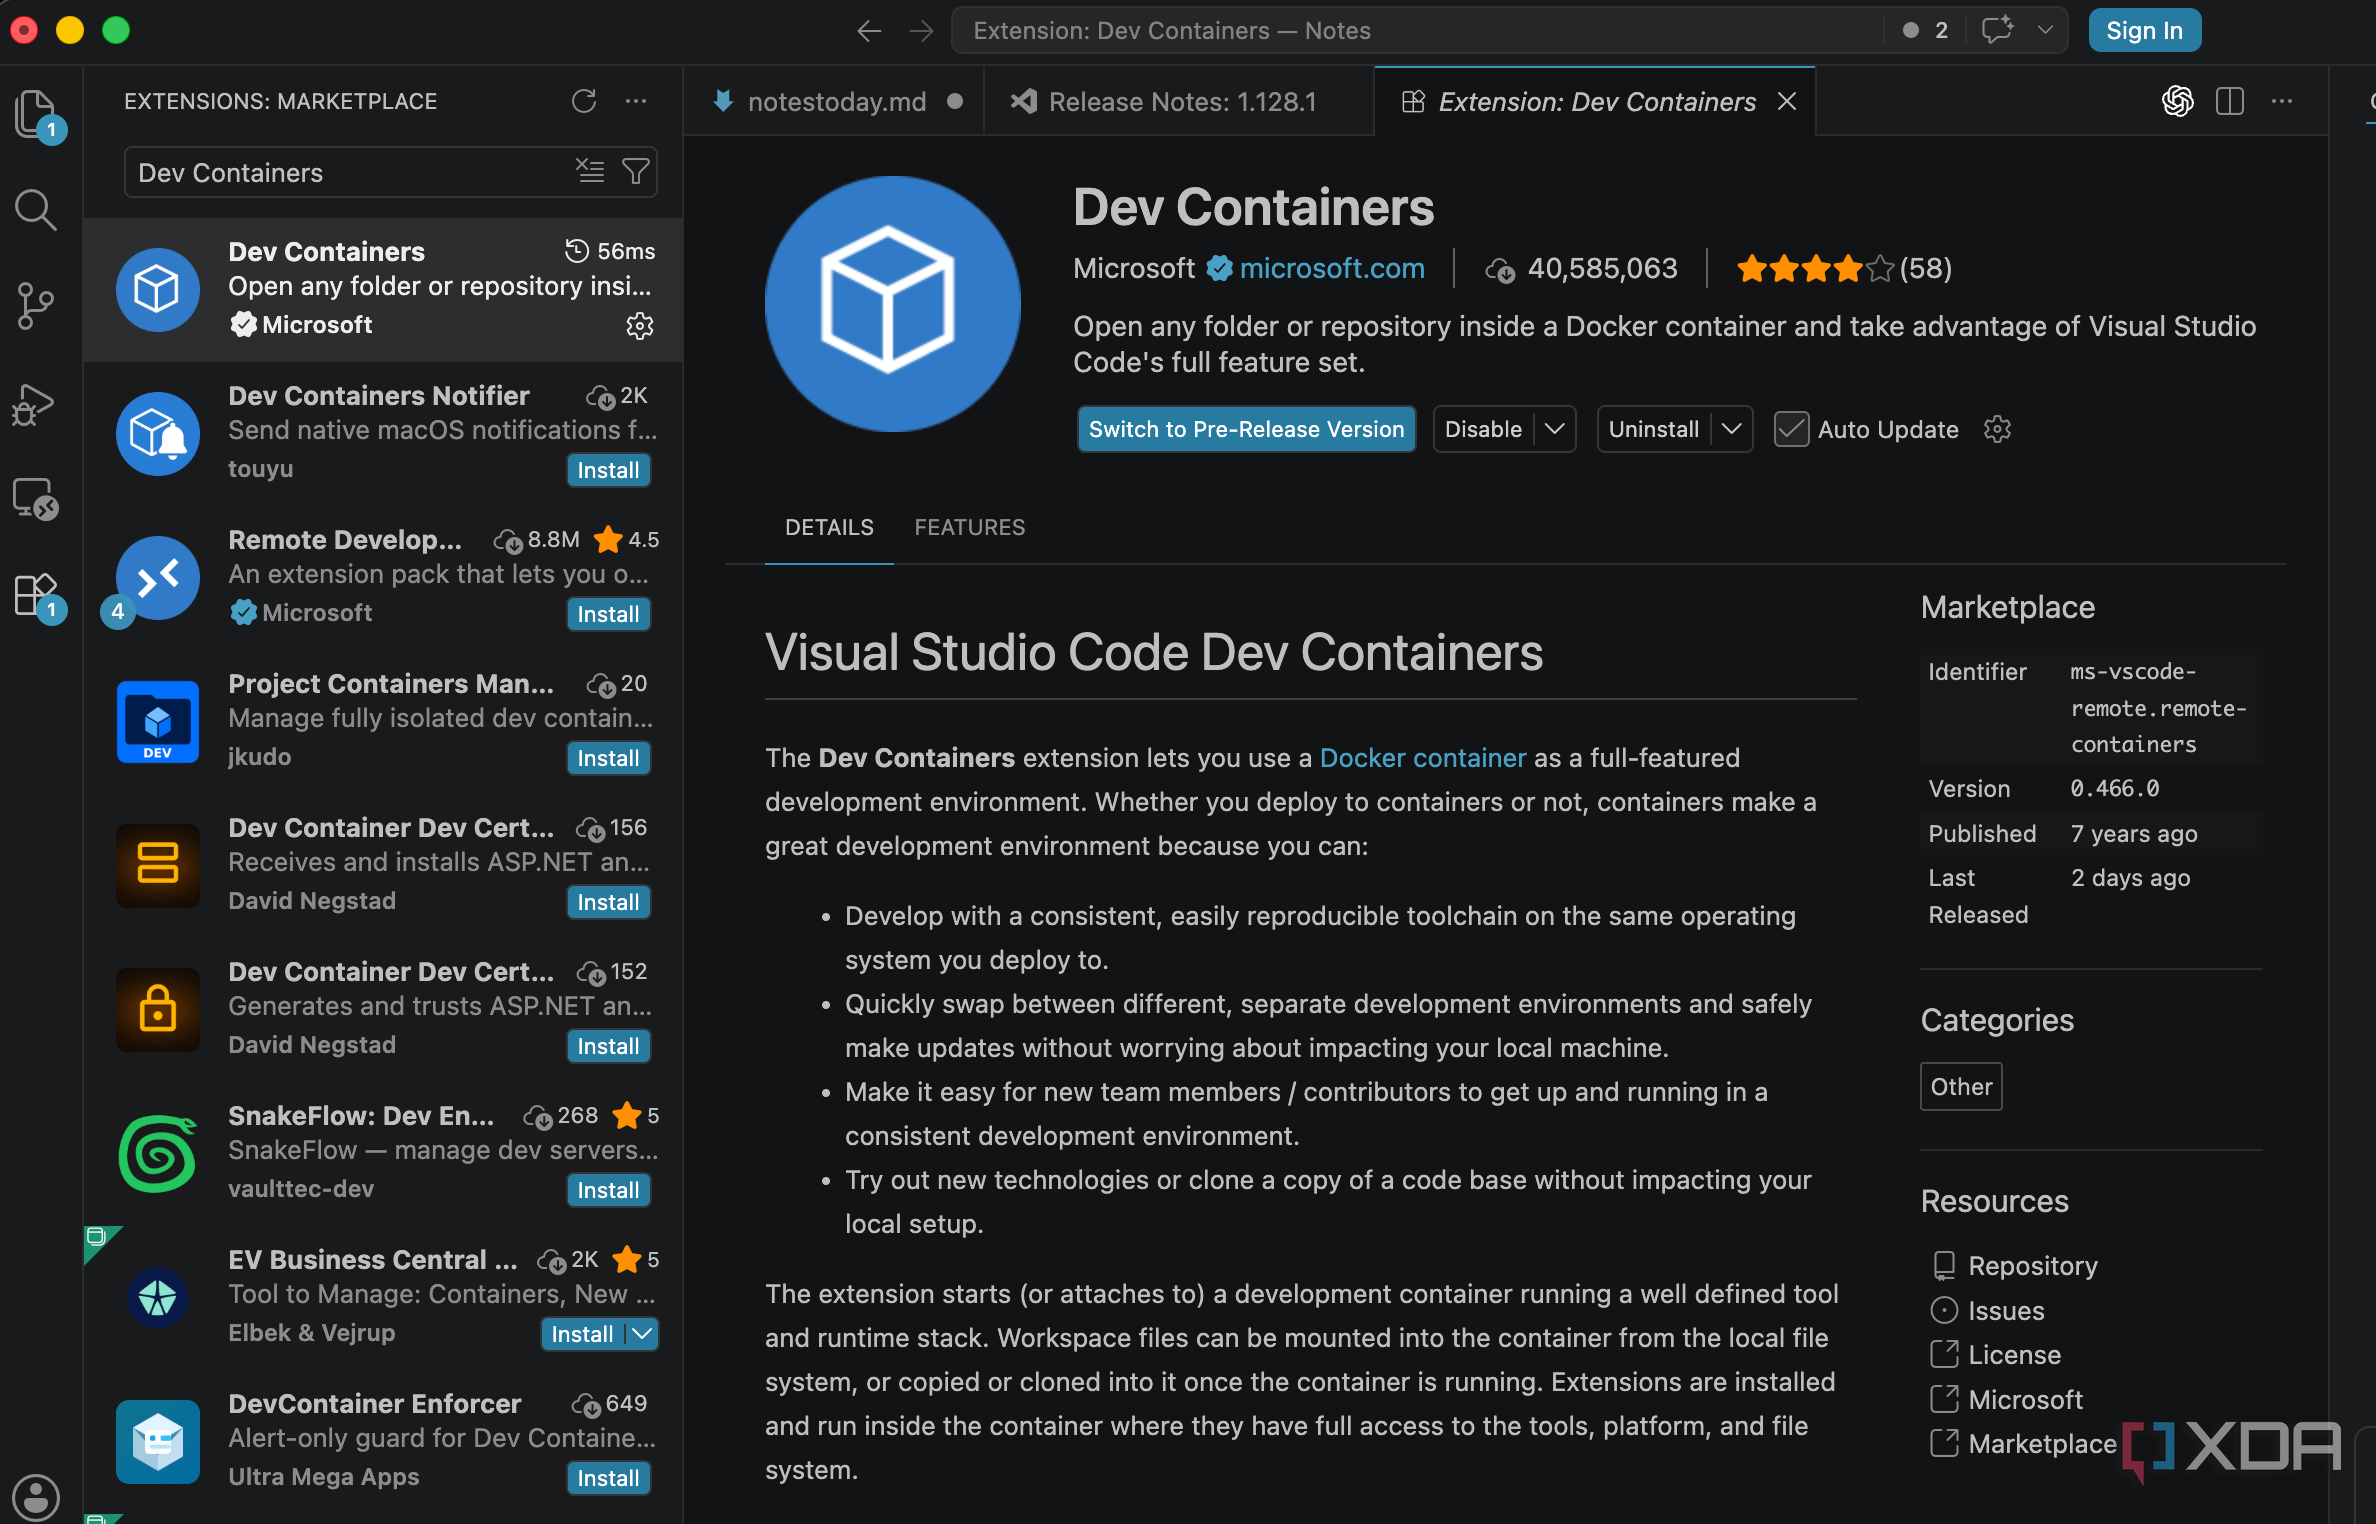The height and width of the screenshot is (1524, 2376).
Task: Click the Other category tag
Action: click(x=1961, y=1086)
